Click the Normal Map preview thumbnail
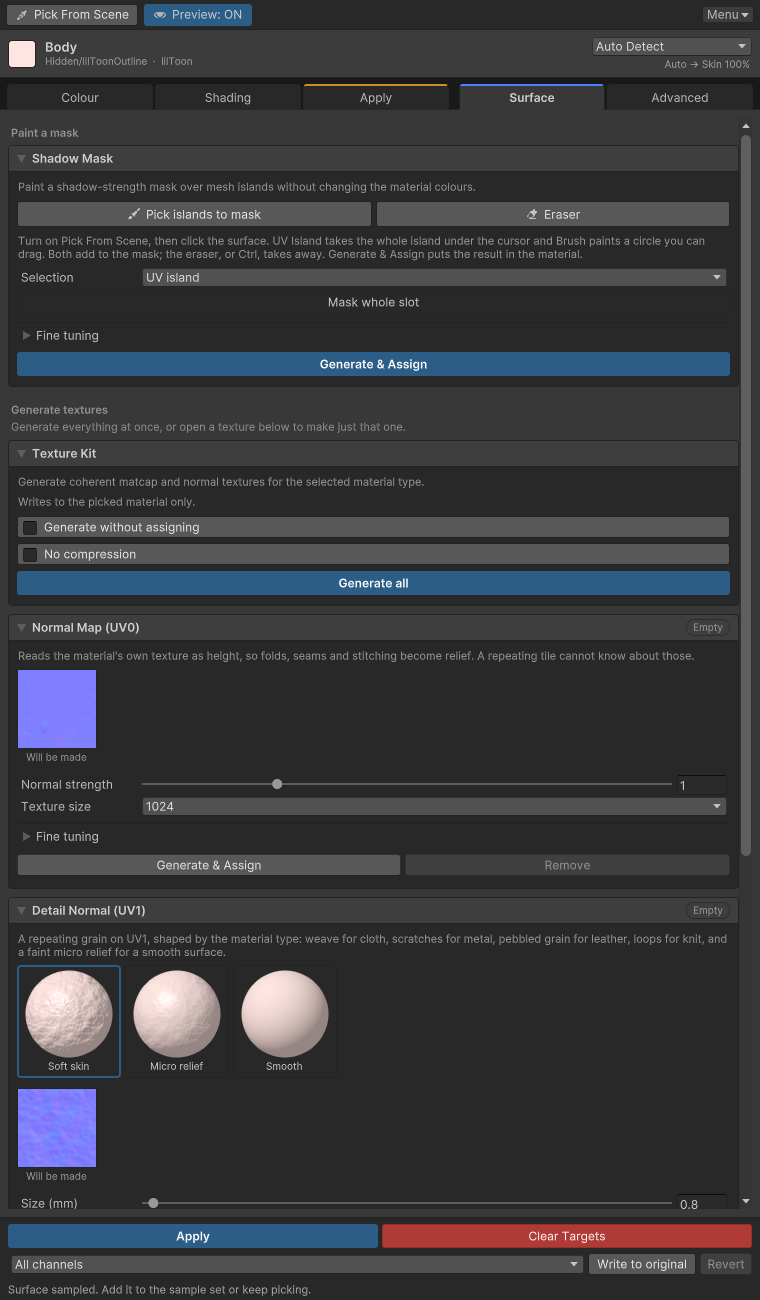Viewport: 760px width, 1300px height. 57,709
